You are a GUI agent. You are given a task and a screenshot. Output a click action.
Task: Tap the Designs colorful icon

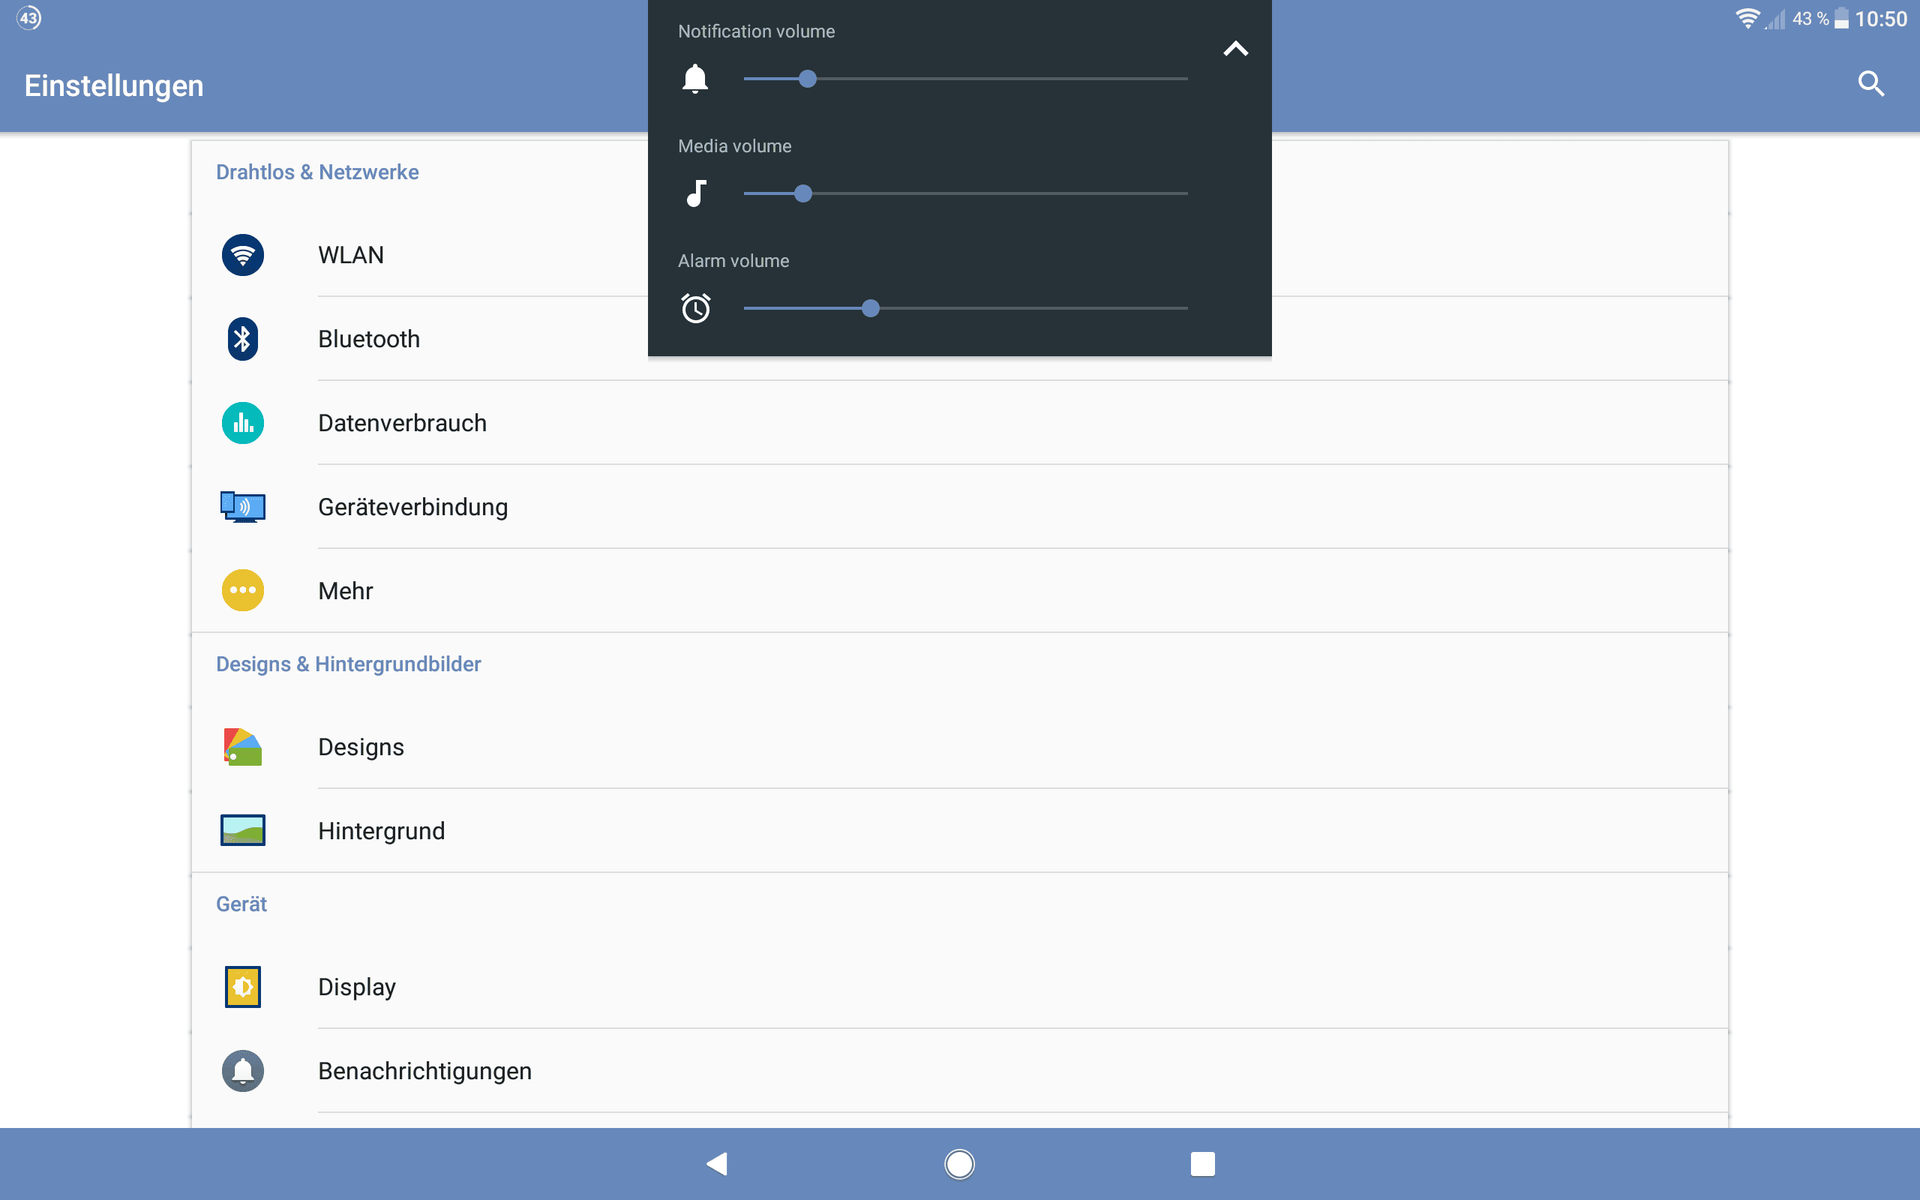243,747
